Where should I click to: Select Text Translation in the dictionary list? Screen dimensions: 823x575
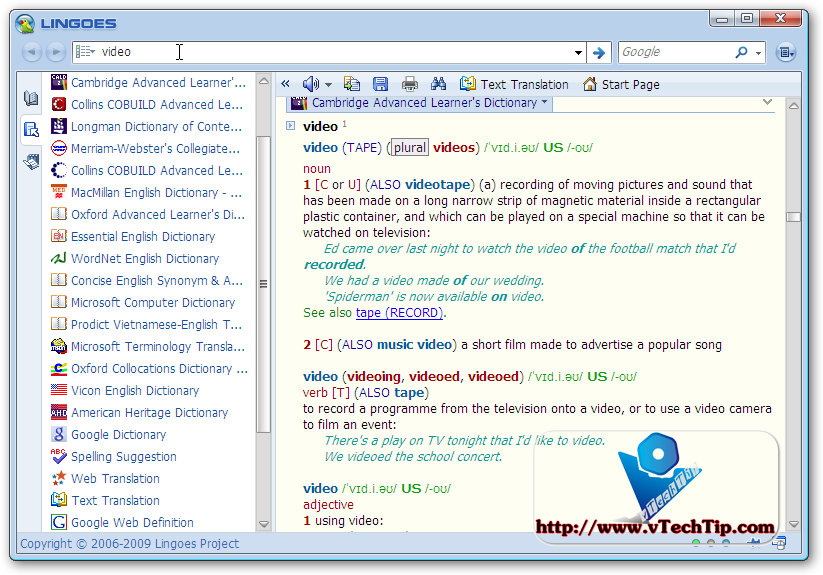[106, 501]
